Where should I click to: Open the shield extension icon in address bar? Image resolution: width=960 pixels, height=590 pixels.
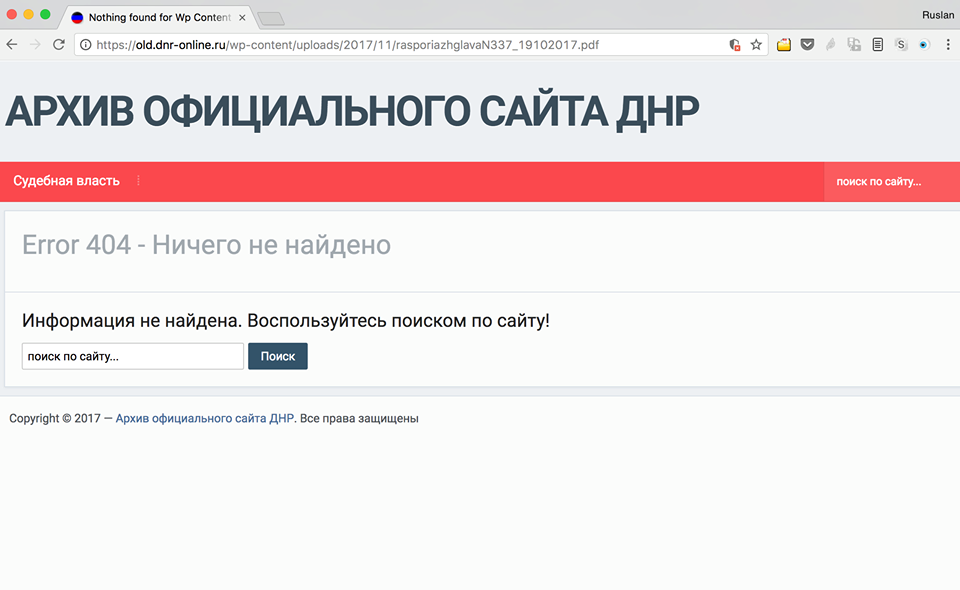point(735,45)
